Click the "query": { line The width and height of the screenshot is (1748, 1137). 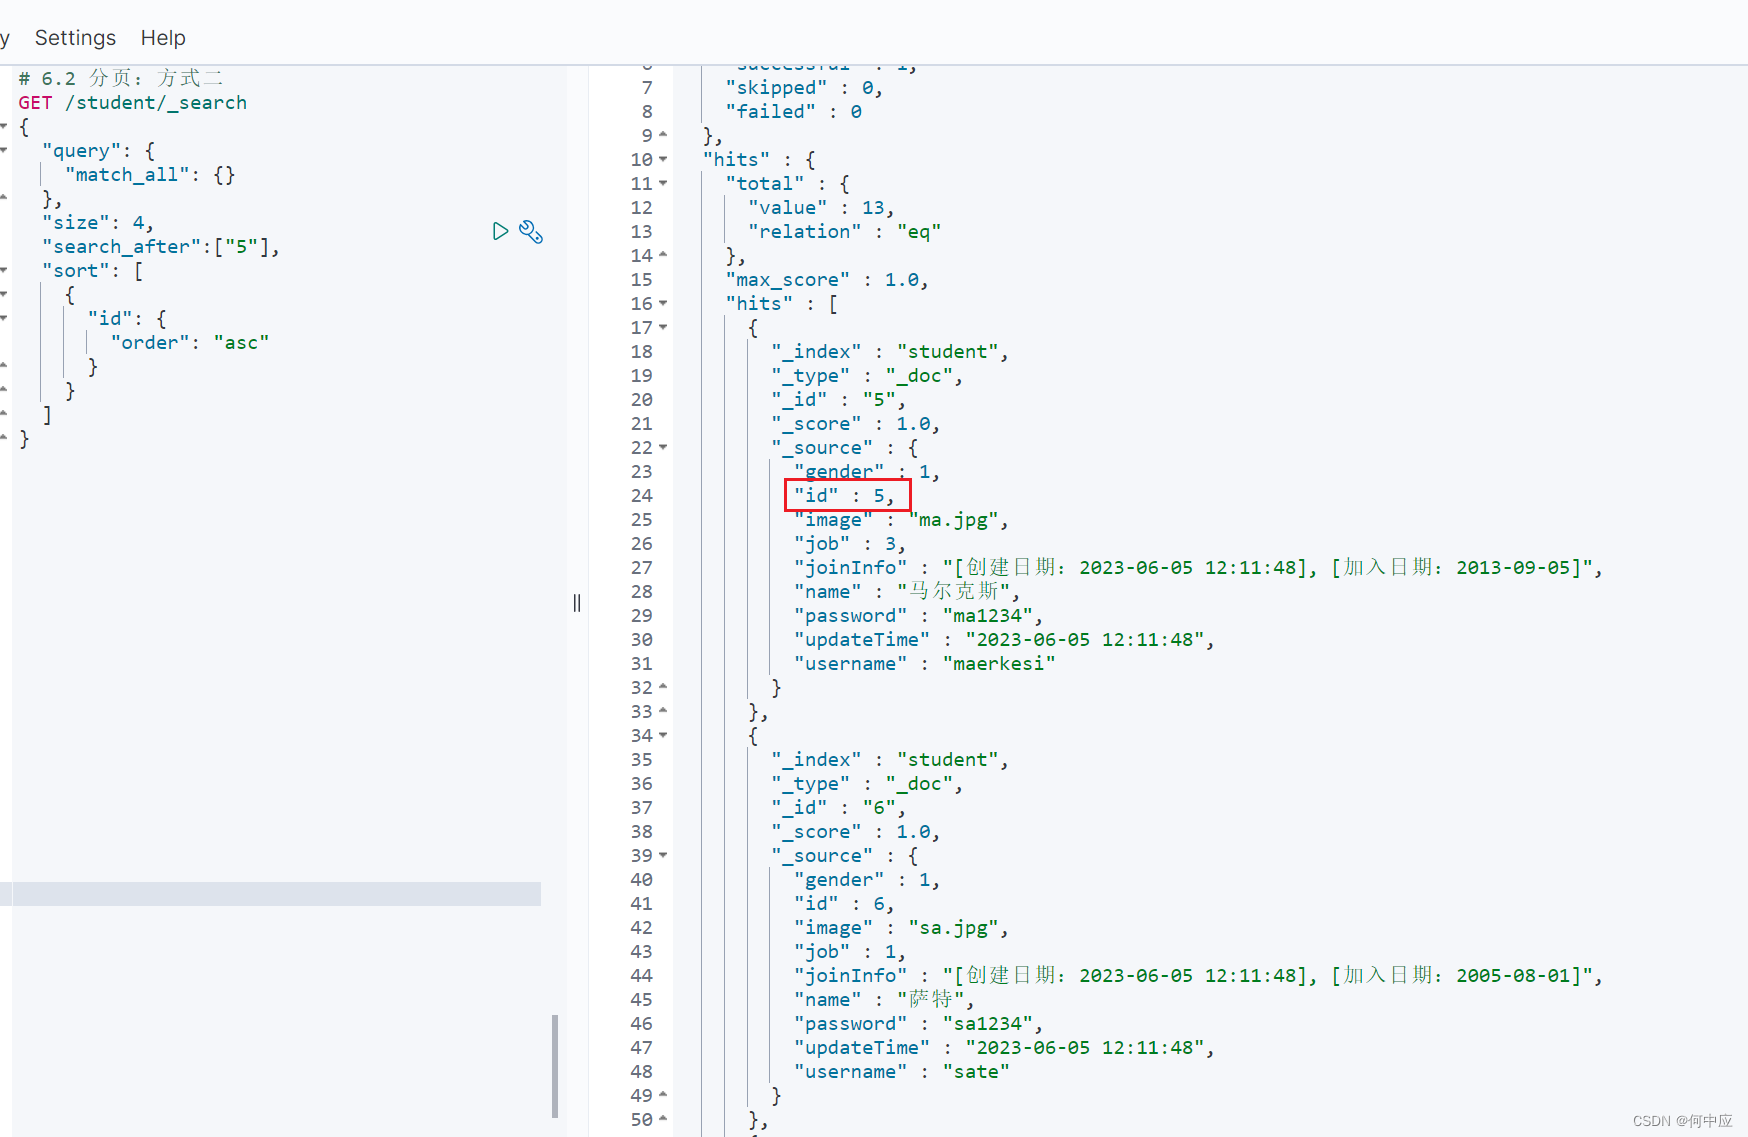(x=99, y=151)
